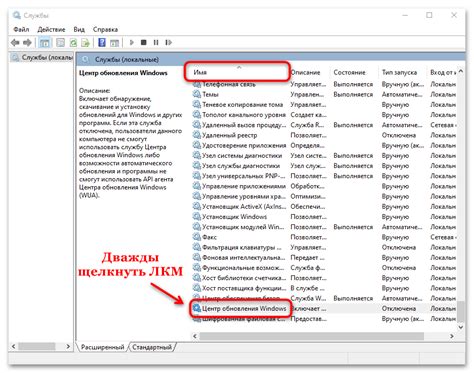Select the Управление уровнями хранения service icon
The width and height of the screenshot is (474, 373).
click(197, 196)
